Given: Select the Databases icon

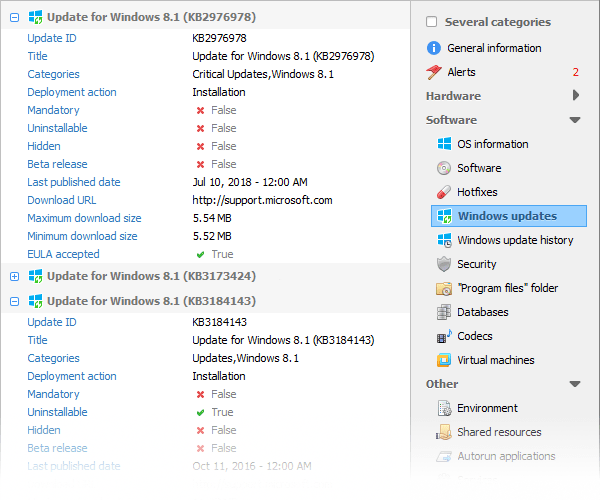Looking at the screenshot, I should pyautogui.click(x=445, y=312).
